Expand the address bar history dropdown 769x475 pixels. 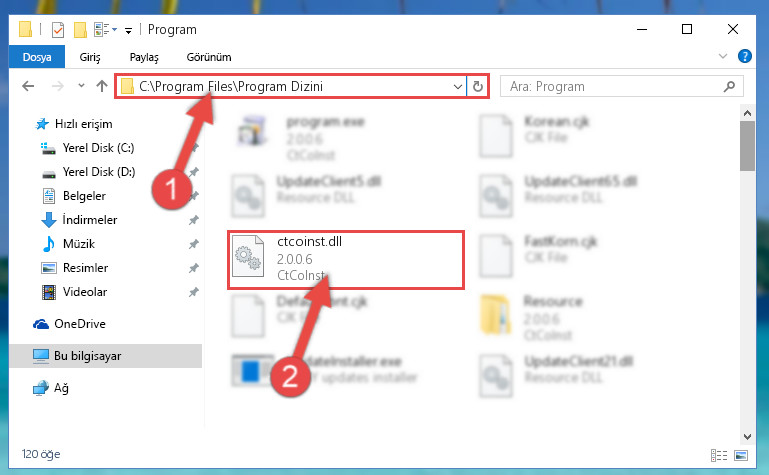[x=458, y=87]
